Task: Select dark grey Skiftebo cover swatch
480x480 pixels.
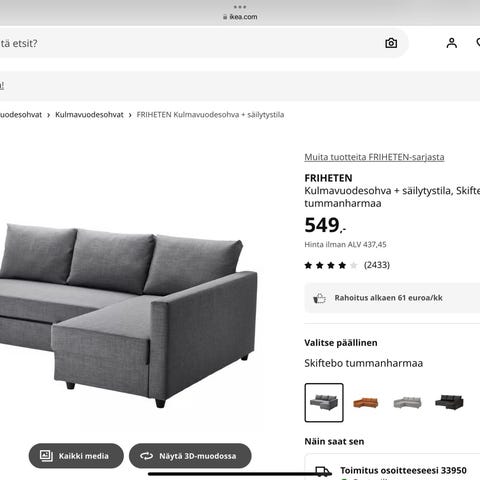Action: point(324,403)
